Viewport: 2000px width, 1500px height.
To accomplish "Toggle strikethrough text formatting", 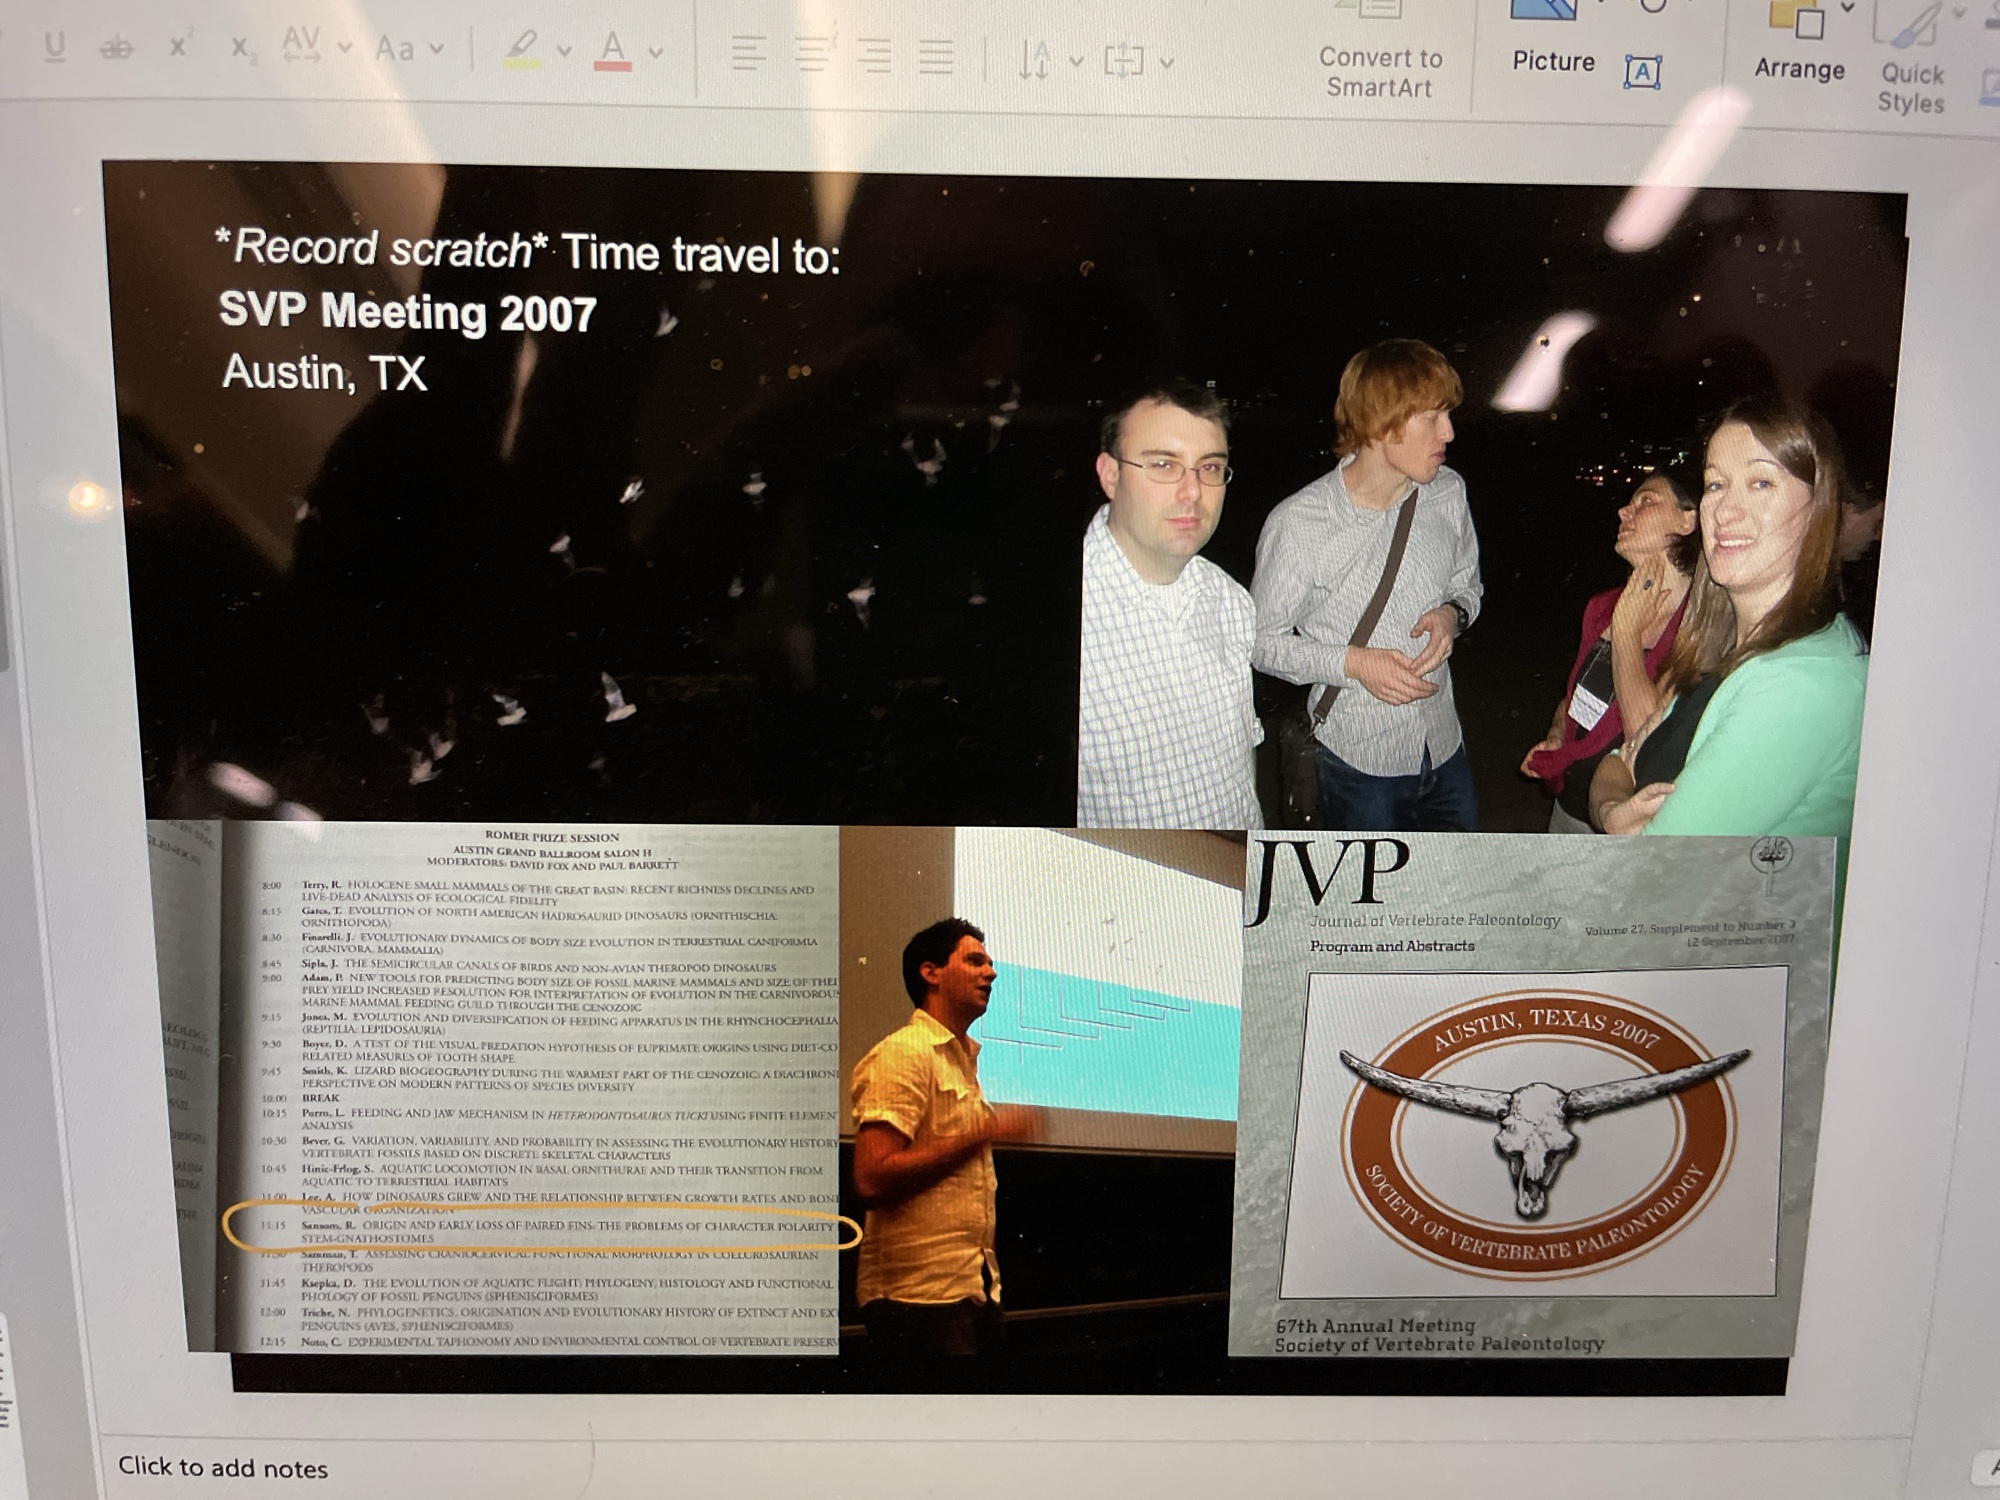I will coord(116,47).
